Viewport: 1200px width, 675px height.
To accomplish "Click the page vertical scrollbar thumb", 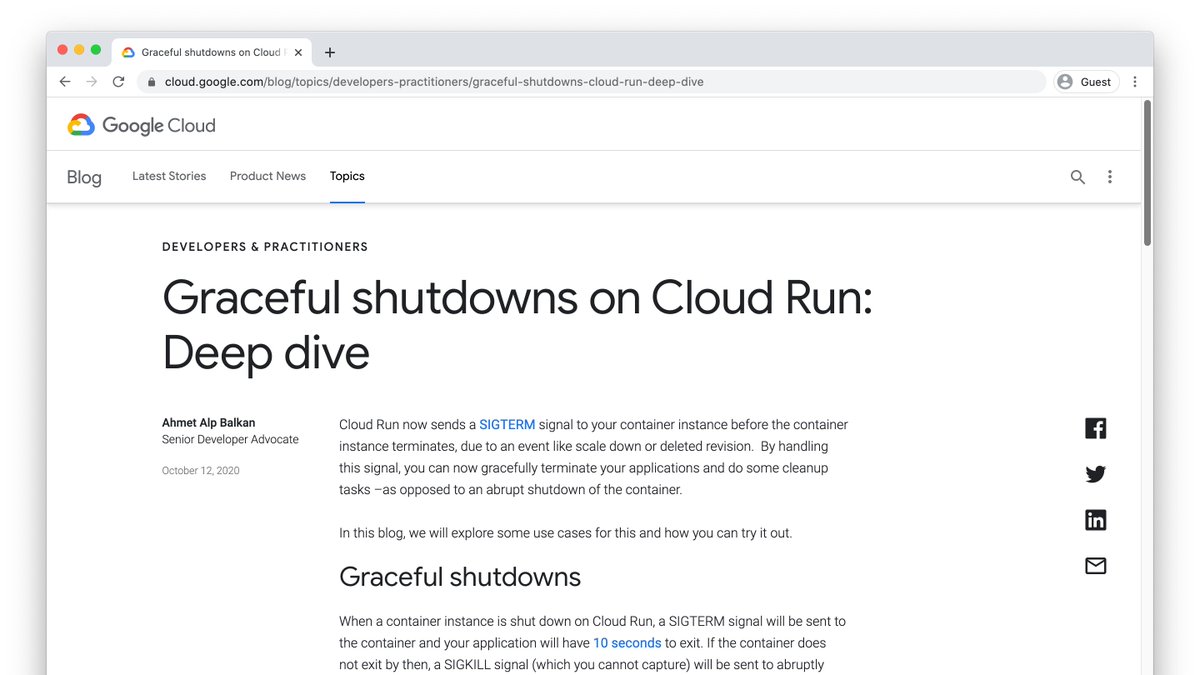I will [1147, 172].
